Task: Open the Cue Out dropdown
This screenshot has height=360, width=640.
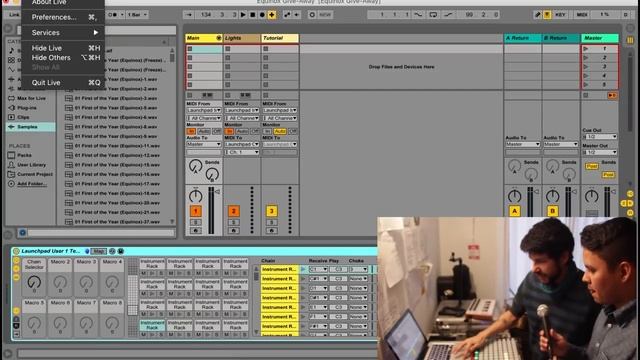Action: pos(600,137)
